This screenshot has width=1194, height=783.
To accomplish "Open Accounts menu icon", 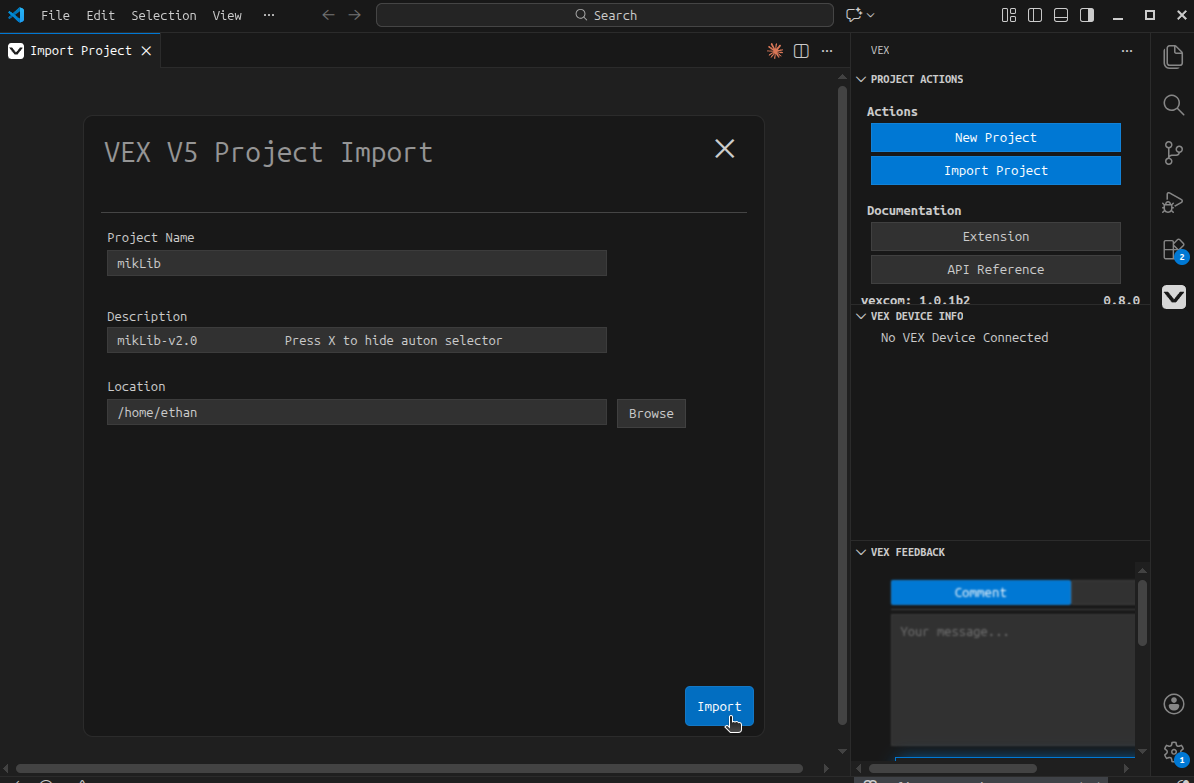I will tap(1173, 704).
